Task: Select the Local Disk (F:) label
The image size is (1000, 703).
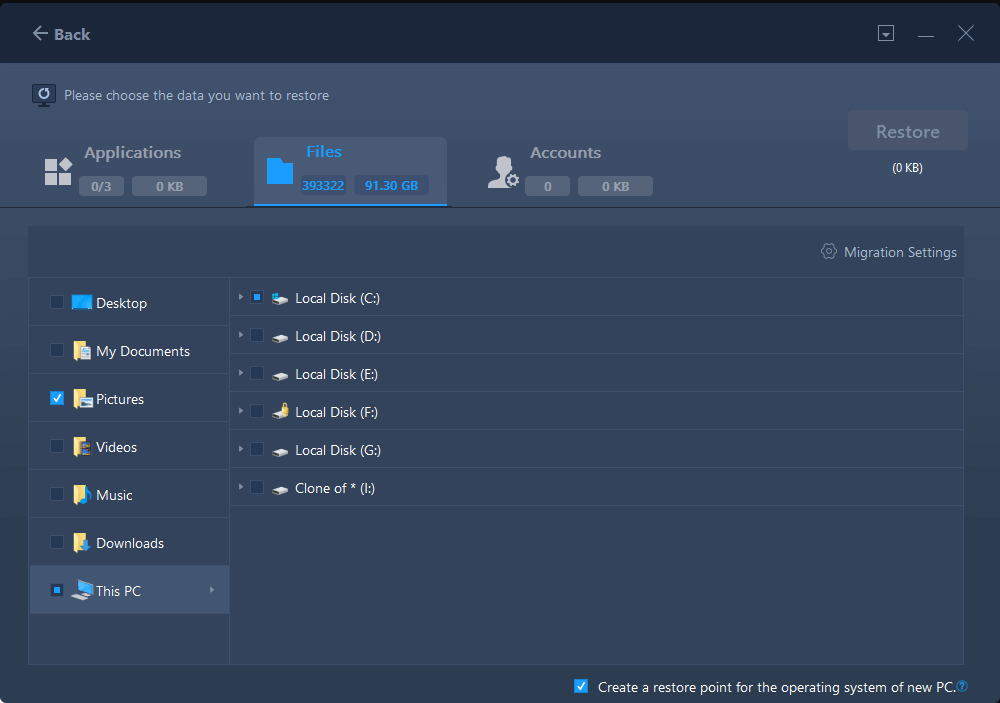Action: pos(337,412)
